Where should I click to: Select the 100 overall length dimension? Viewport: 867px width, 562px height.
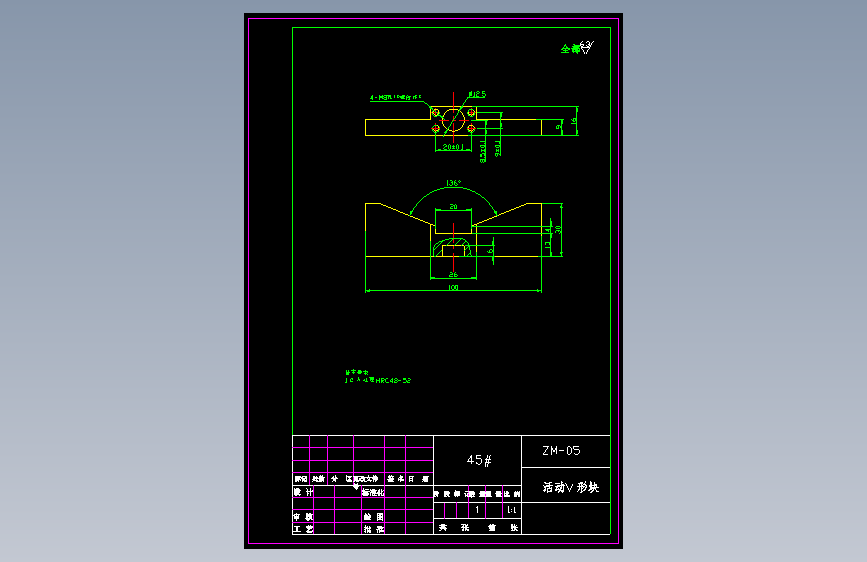[x=453, y=288]
